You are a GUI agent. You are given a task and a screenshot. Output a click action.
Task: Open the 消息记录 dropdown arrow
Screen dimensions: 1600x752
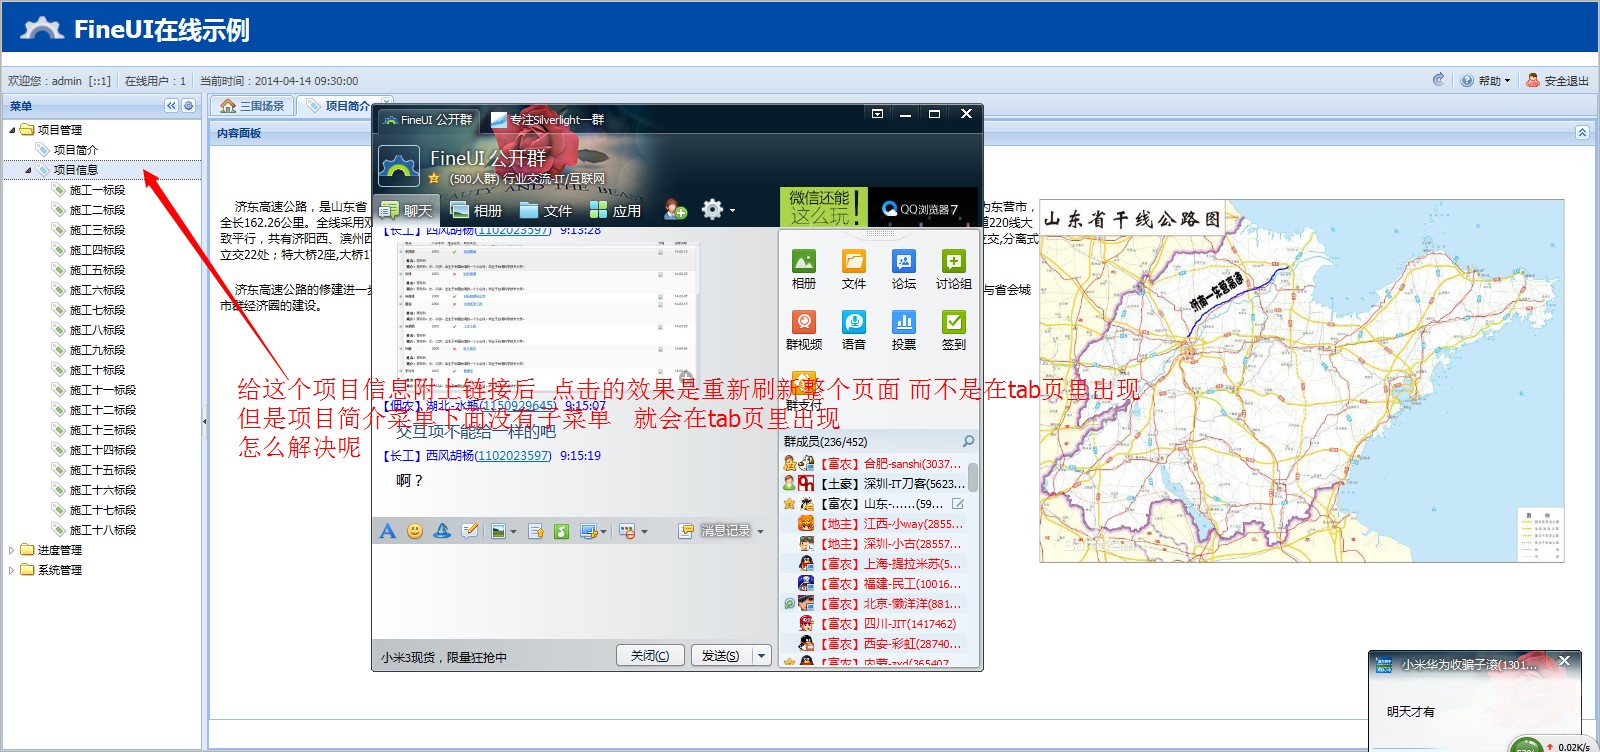(760, 532)
